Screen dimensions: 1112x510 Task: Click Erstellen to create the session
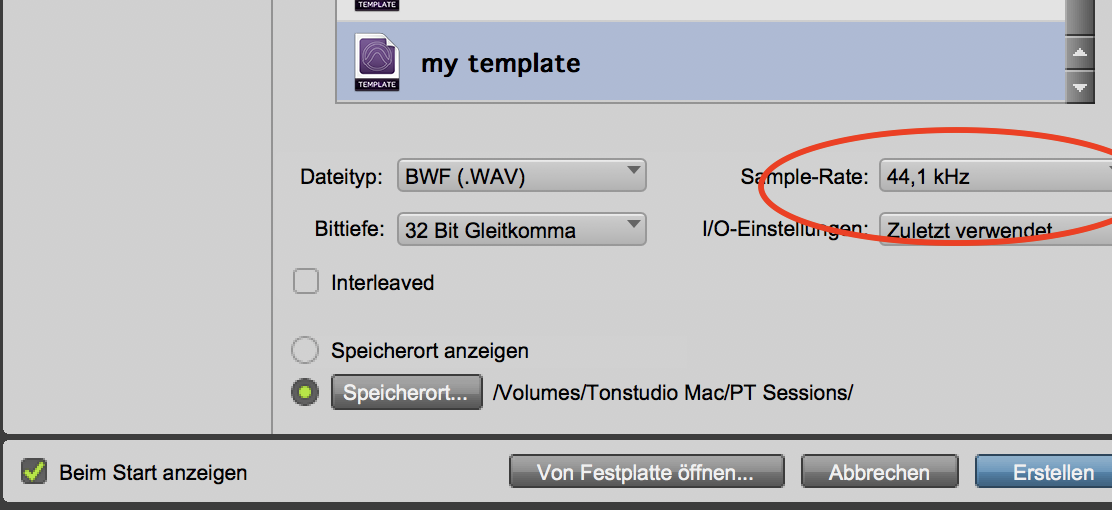[1045, 472]
